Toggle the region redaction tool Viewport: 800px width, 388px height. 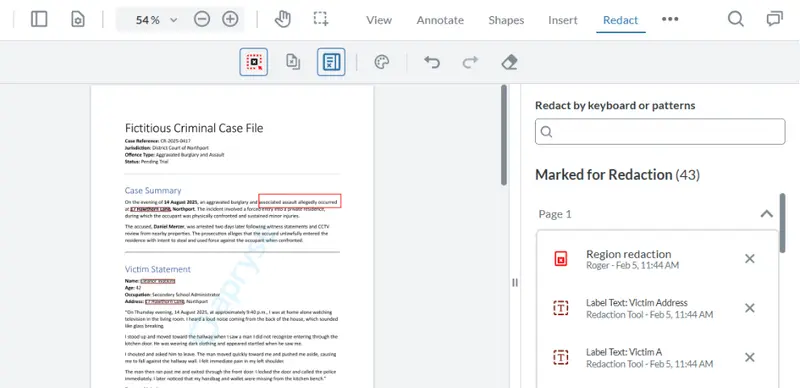click(254, 62)
